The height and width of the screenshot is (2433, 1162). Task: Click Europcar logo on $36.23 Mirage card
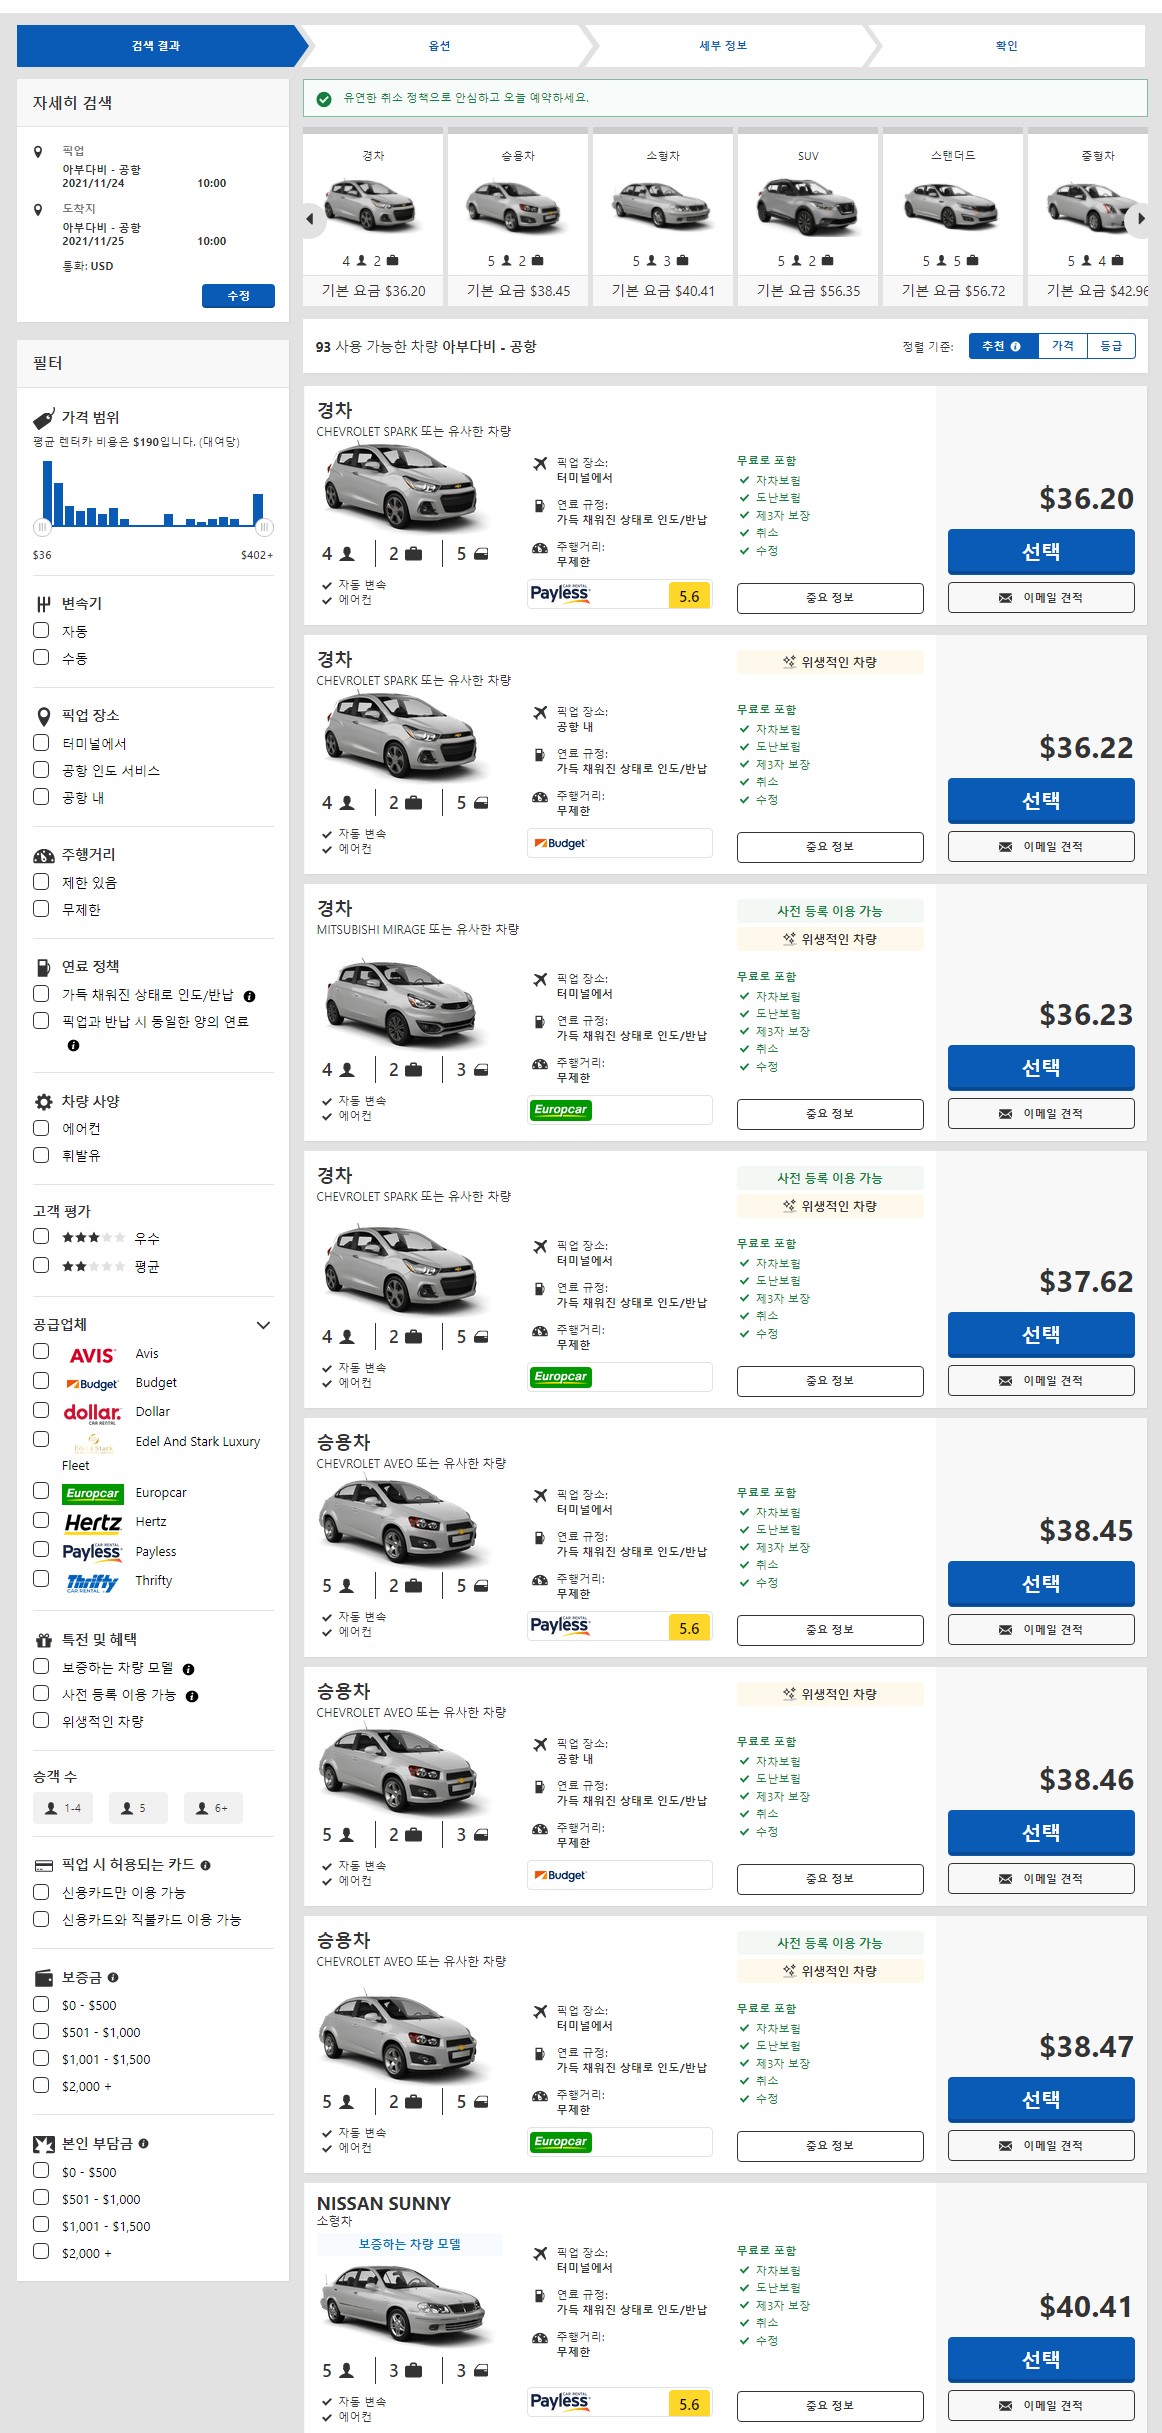click(561, 1109)
